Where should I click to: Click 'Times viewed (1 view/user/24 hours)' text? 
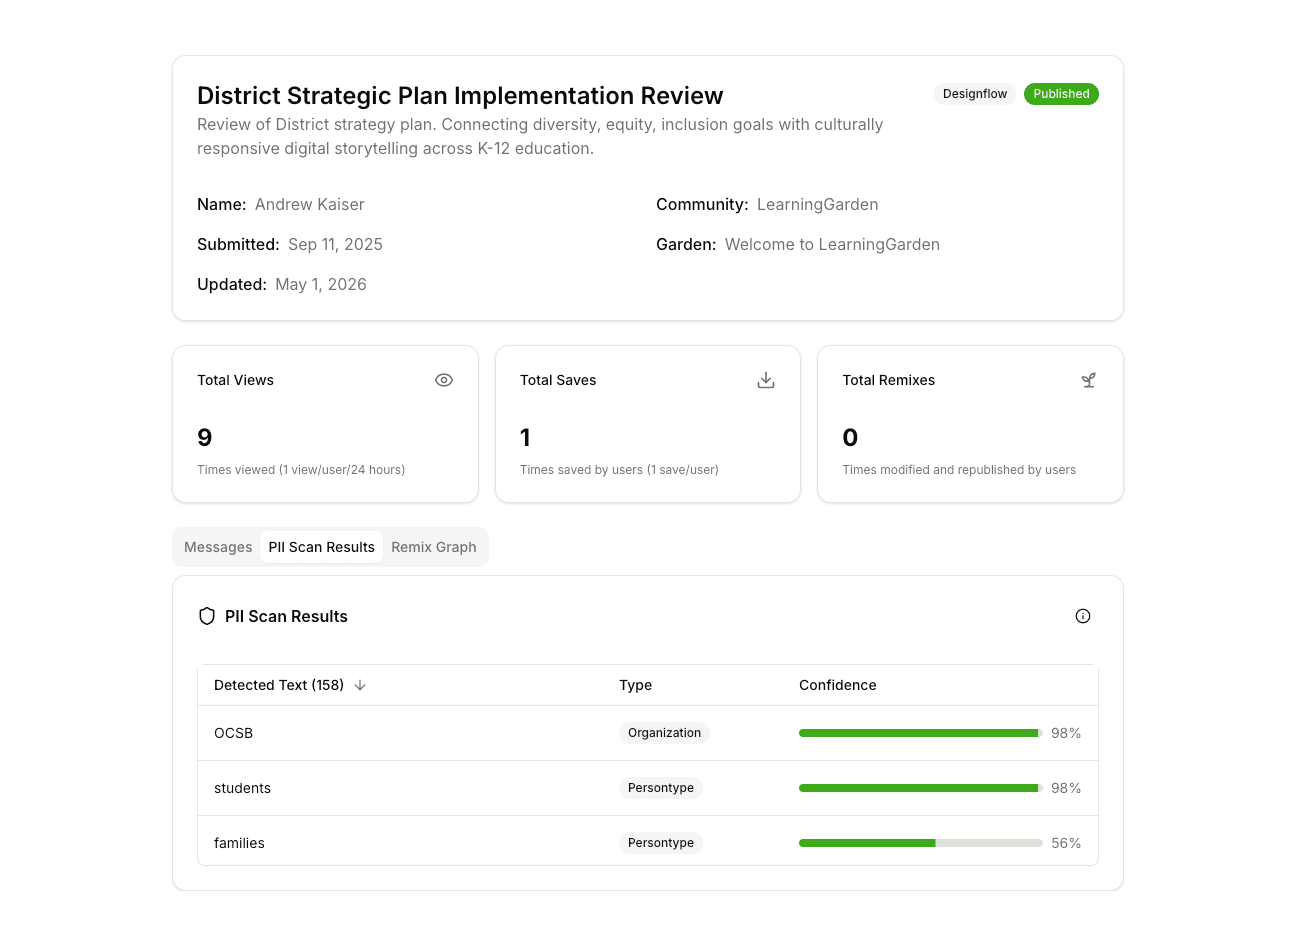[301, 470]
